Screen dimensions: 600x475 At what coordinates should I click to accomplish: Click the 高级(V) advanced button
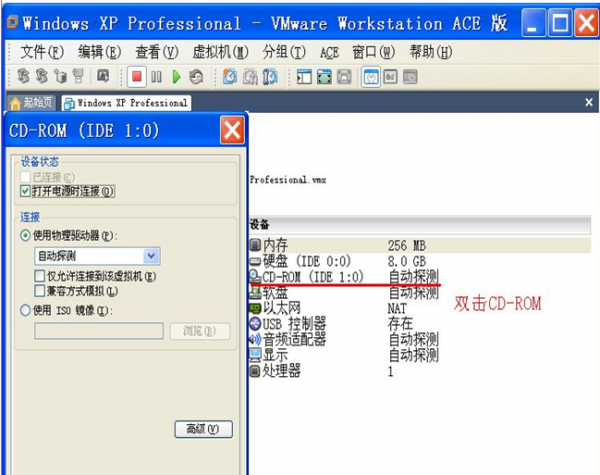click(203, 429)
